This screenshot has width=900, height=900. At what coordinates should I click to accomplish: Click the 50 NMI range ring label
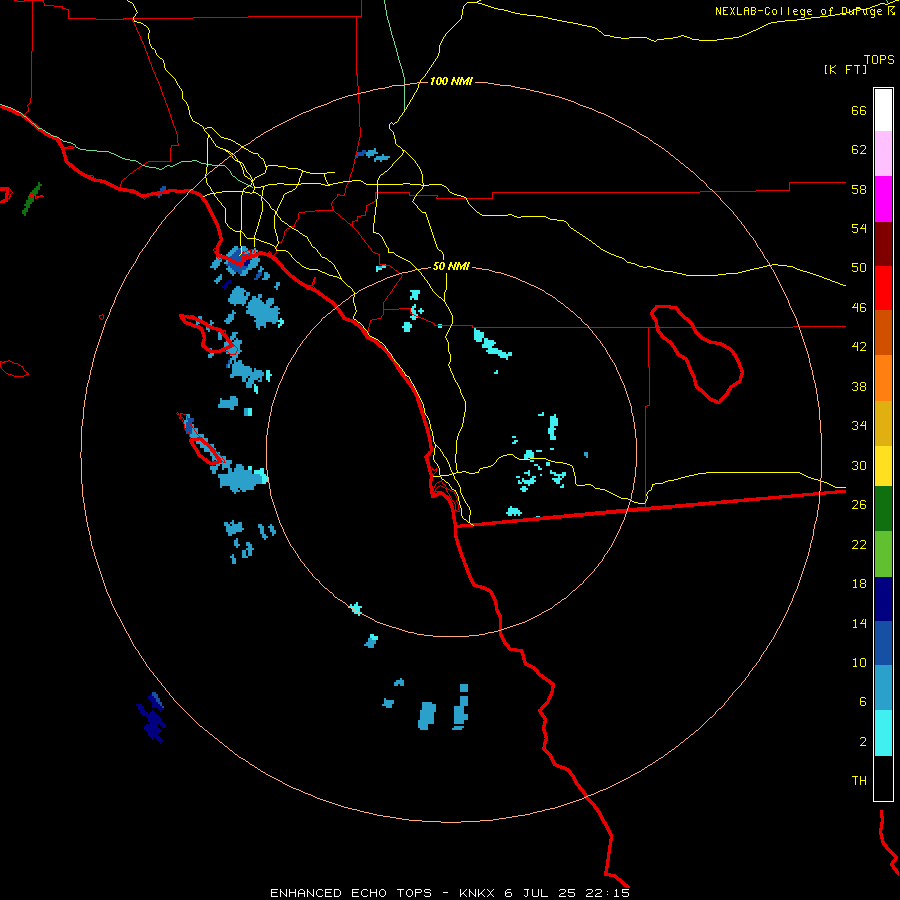(451, 266)
